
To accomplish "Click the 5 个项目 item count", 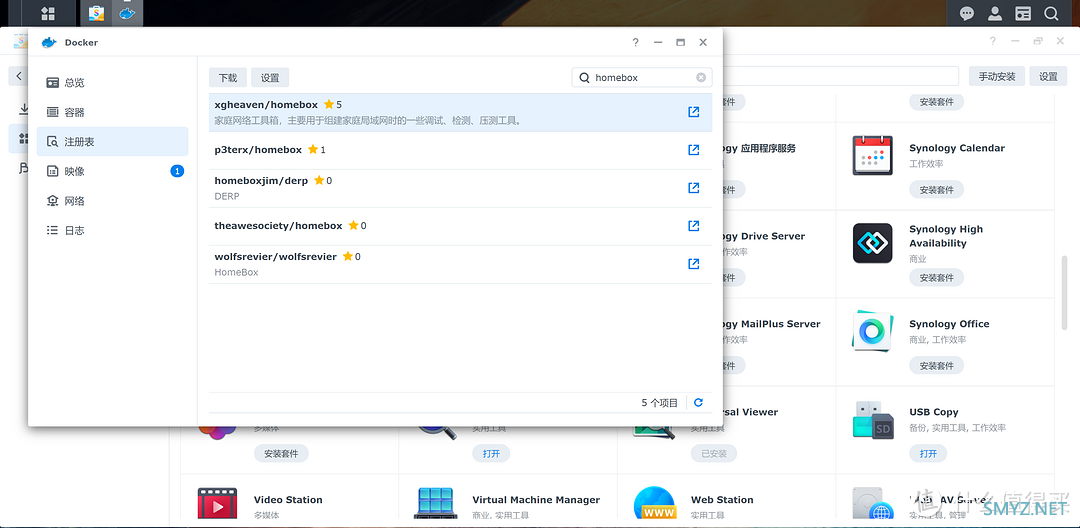I will pos(660,403).
